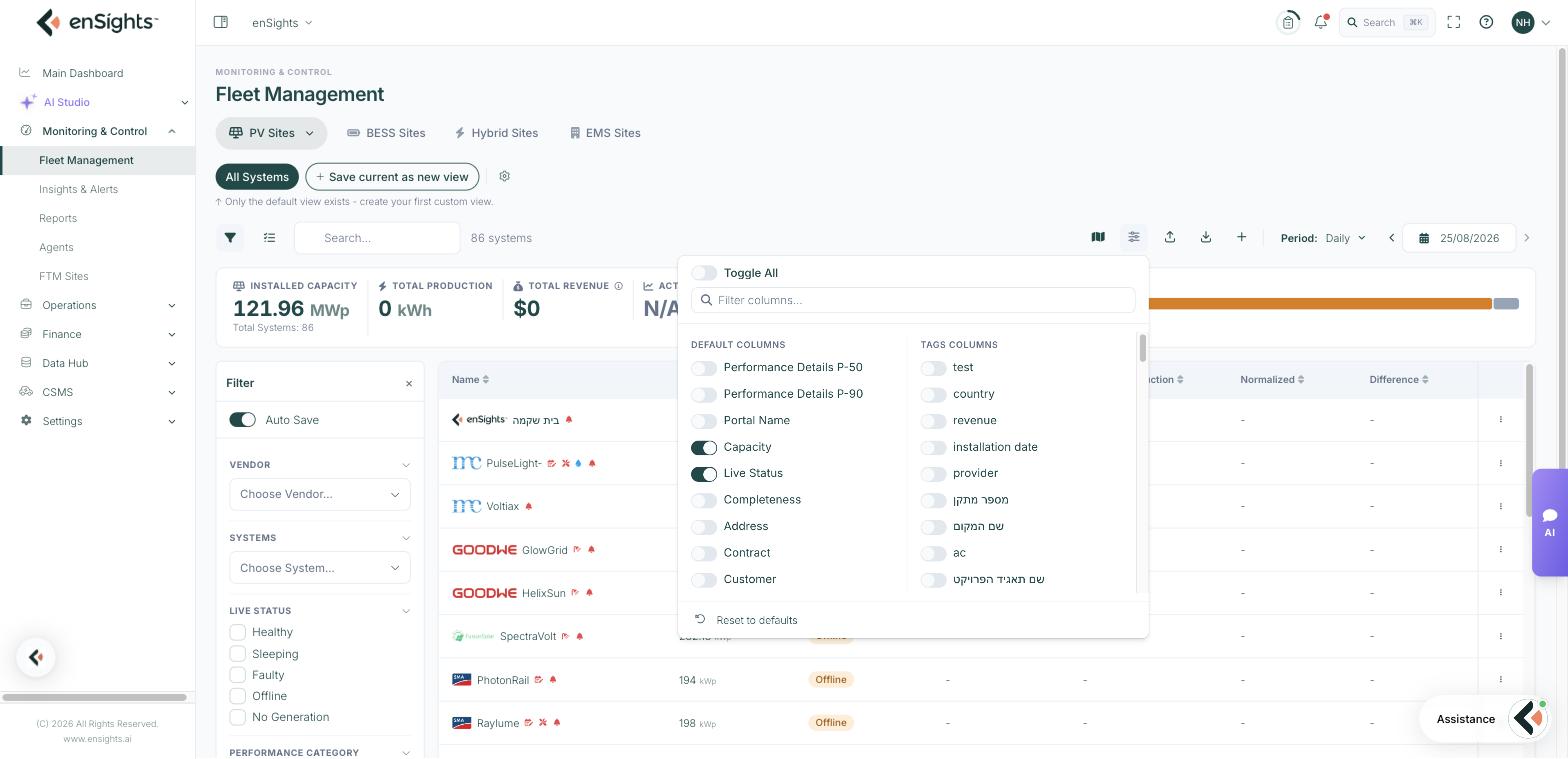Click the checklist view icon
The height and width of the screenshot is (759, 1568).
coord(269,238)
